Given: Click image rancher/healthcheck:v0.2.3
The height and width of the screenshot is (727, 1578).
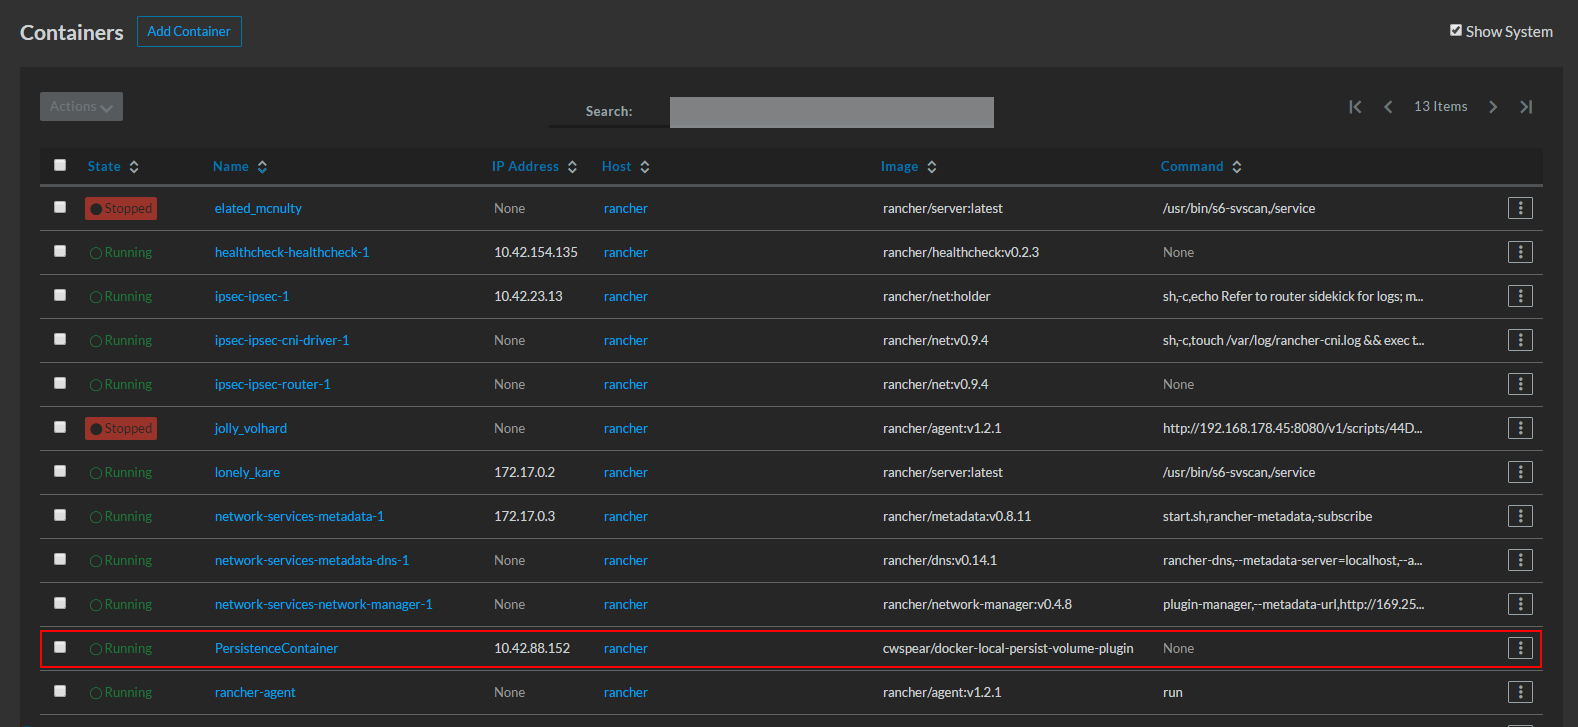Looking at the screenshot, I should tap(961, 252).
